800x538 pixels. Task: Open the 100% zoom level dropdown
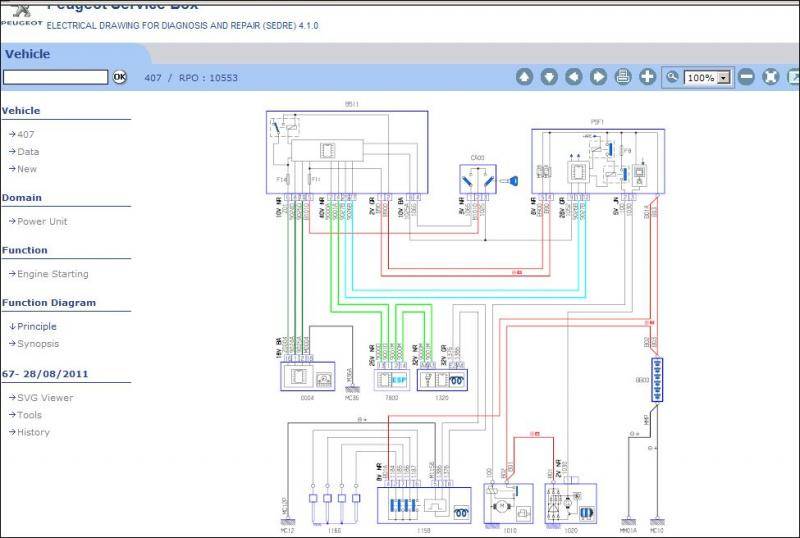(723, 78)
